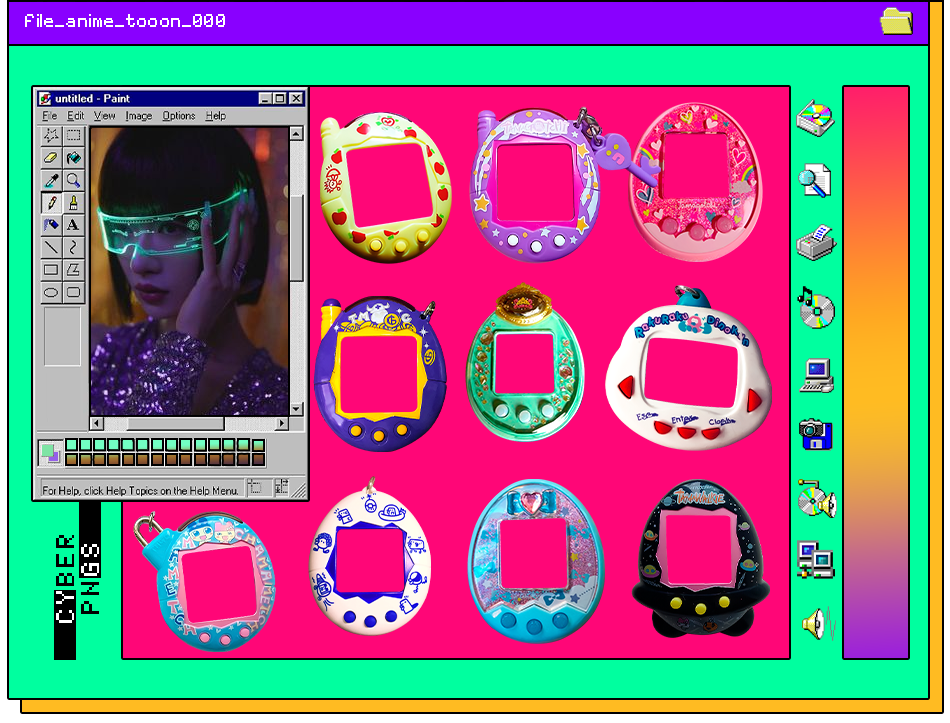Choose the Magnifier tool in Paint

coord(73,180)
